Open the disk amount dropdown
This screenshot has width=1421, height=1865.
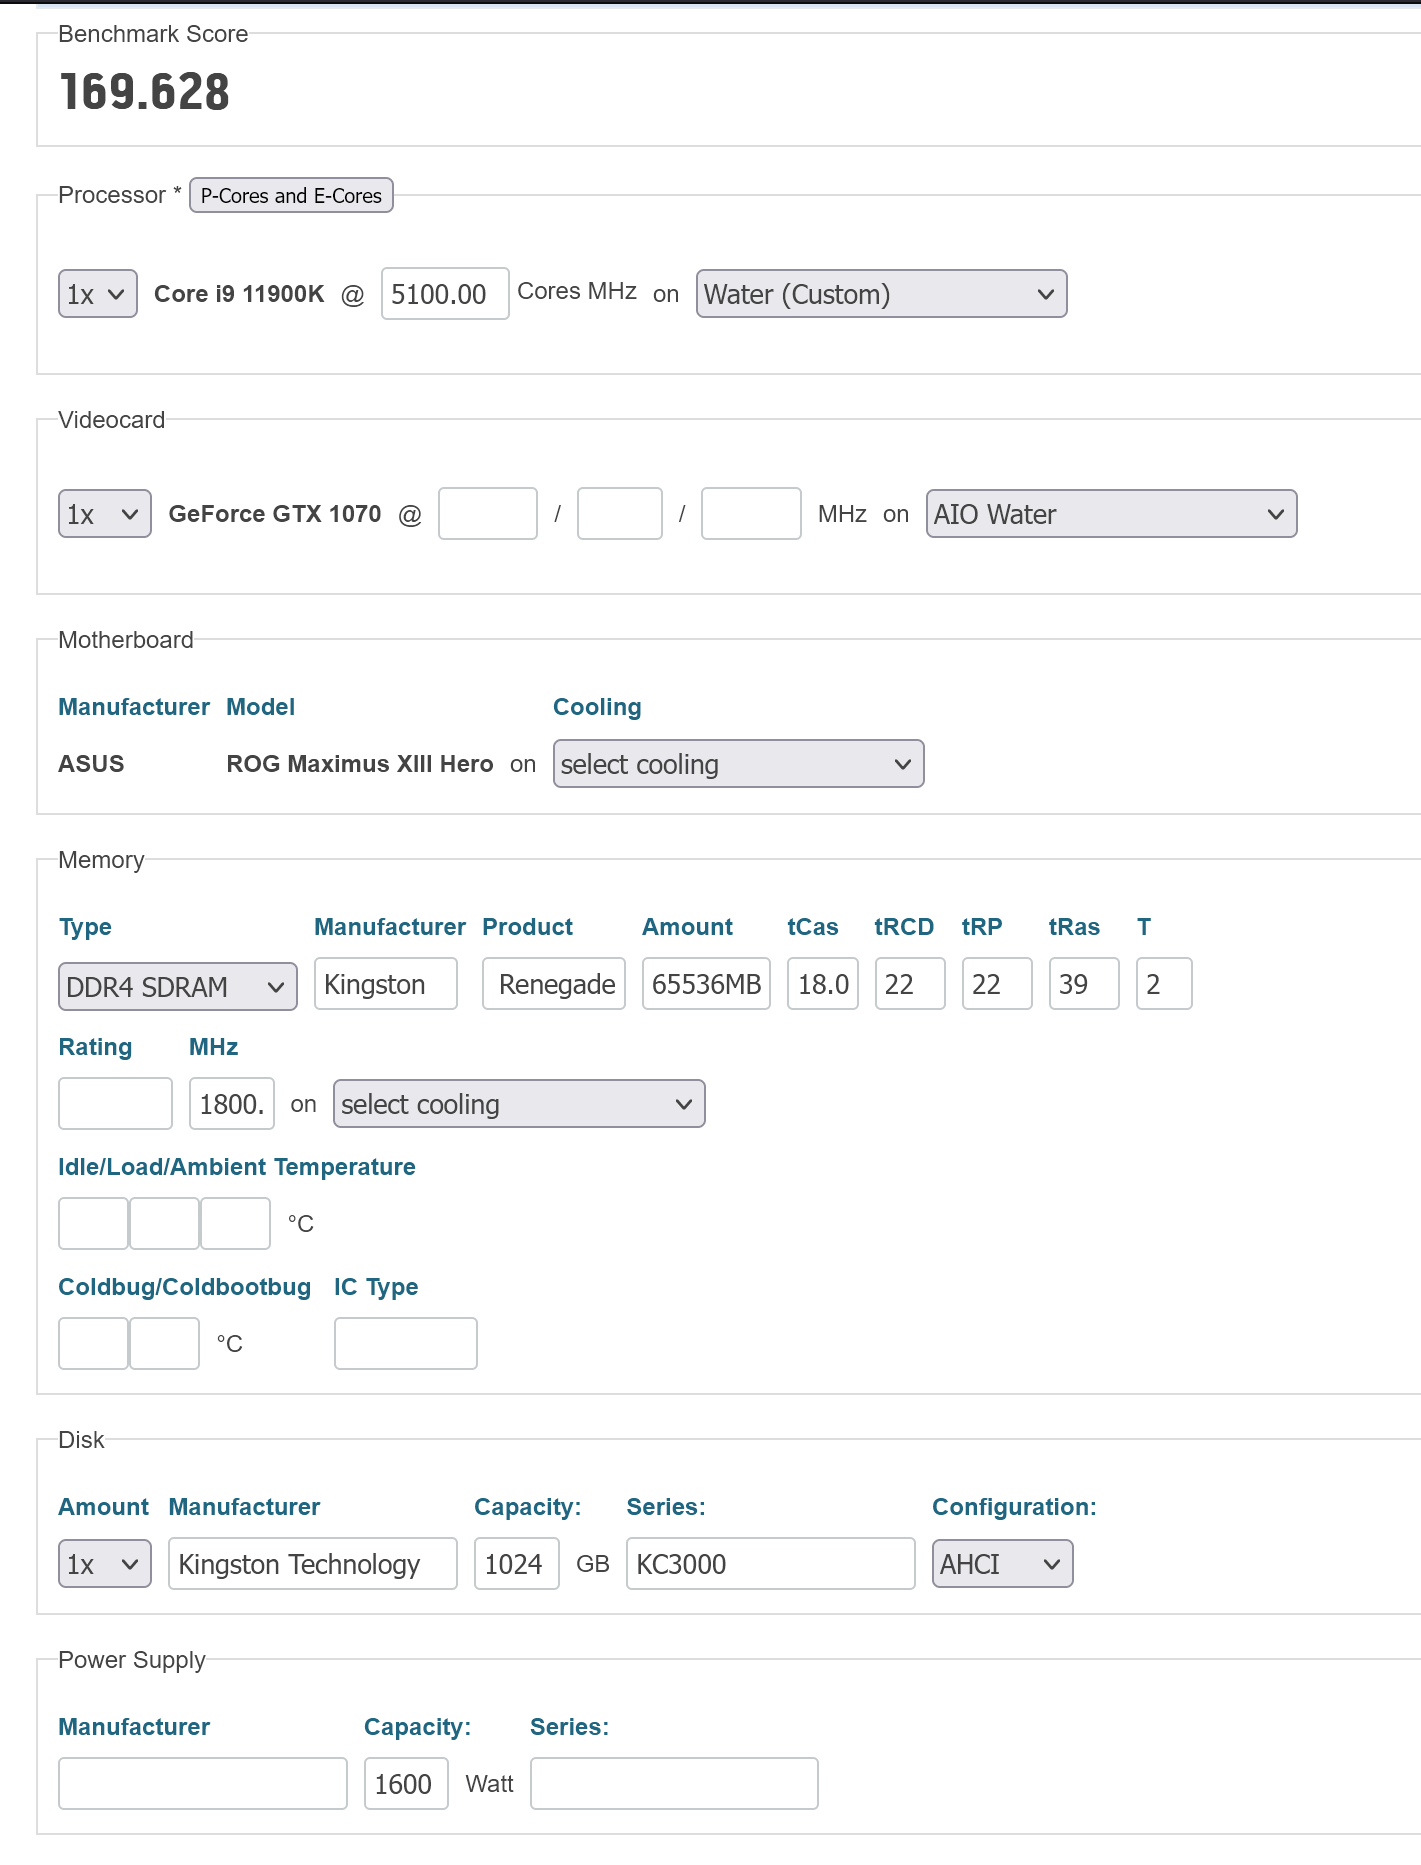(104, 1564)
